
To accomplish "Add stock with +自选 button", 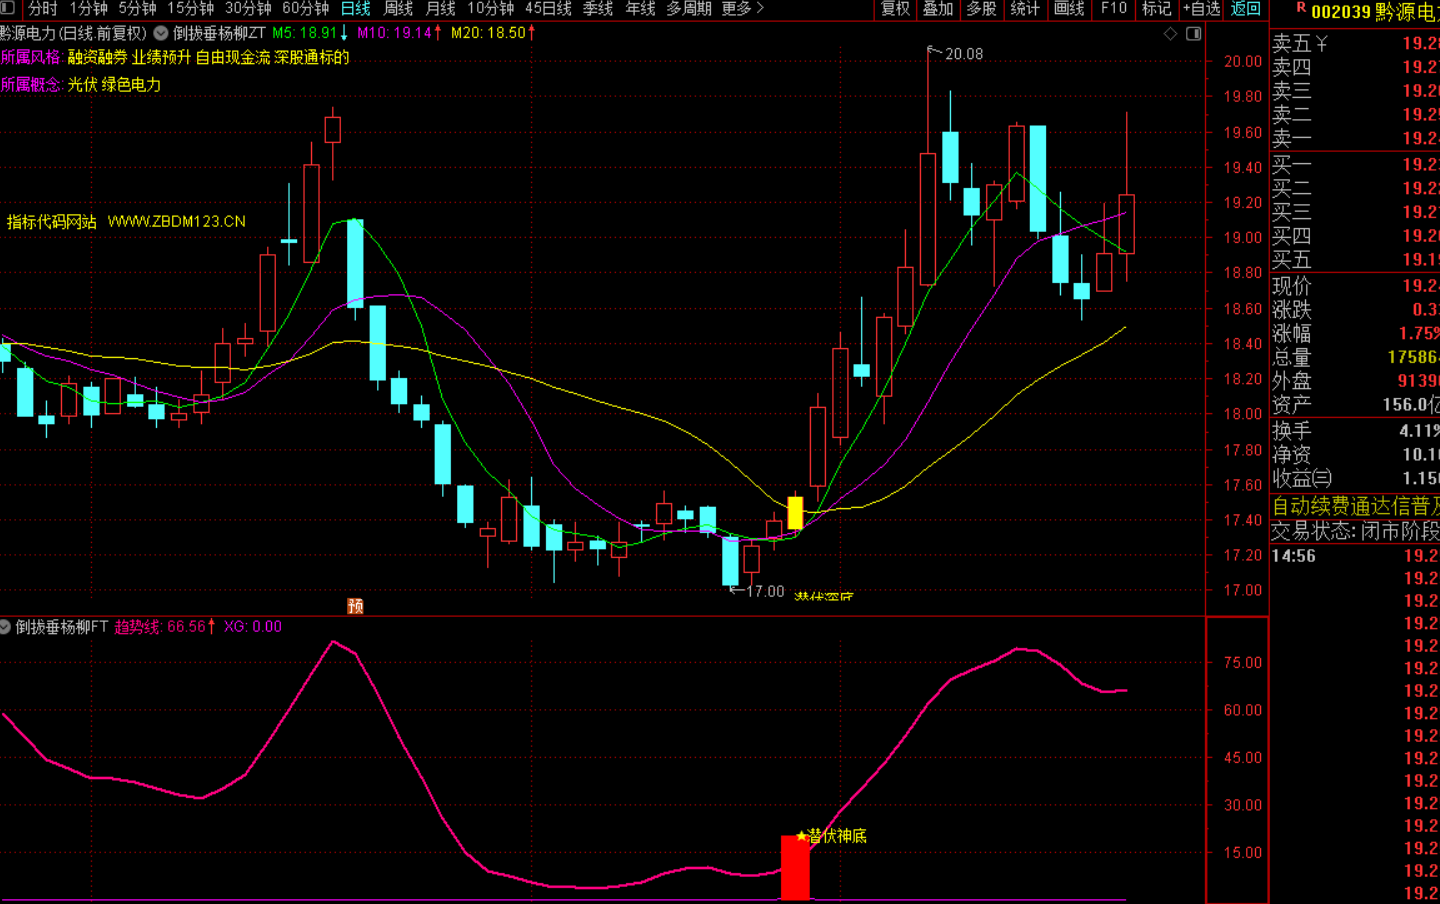I will click(1201, 9).
